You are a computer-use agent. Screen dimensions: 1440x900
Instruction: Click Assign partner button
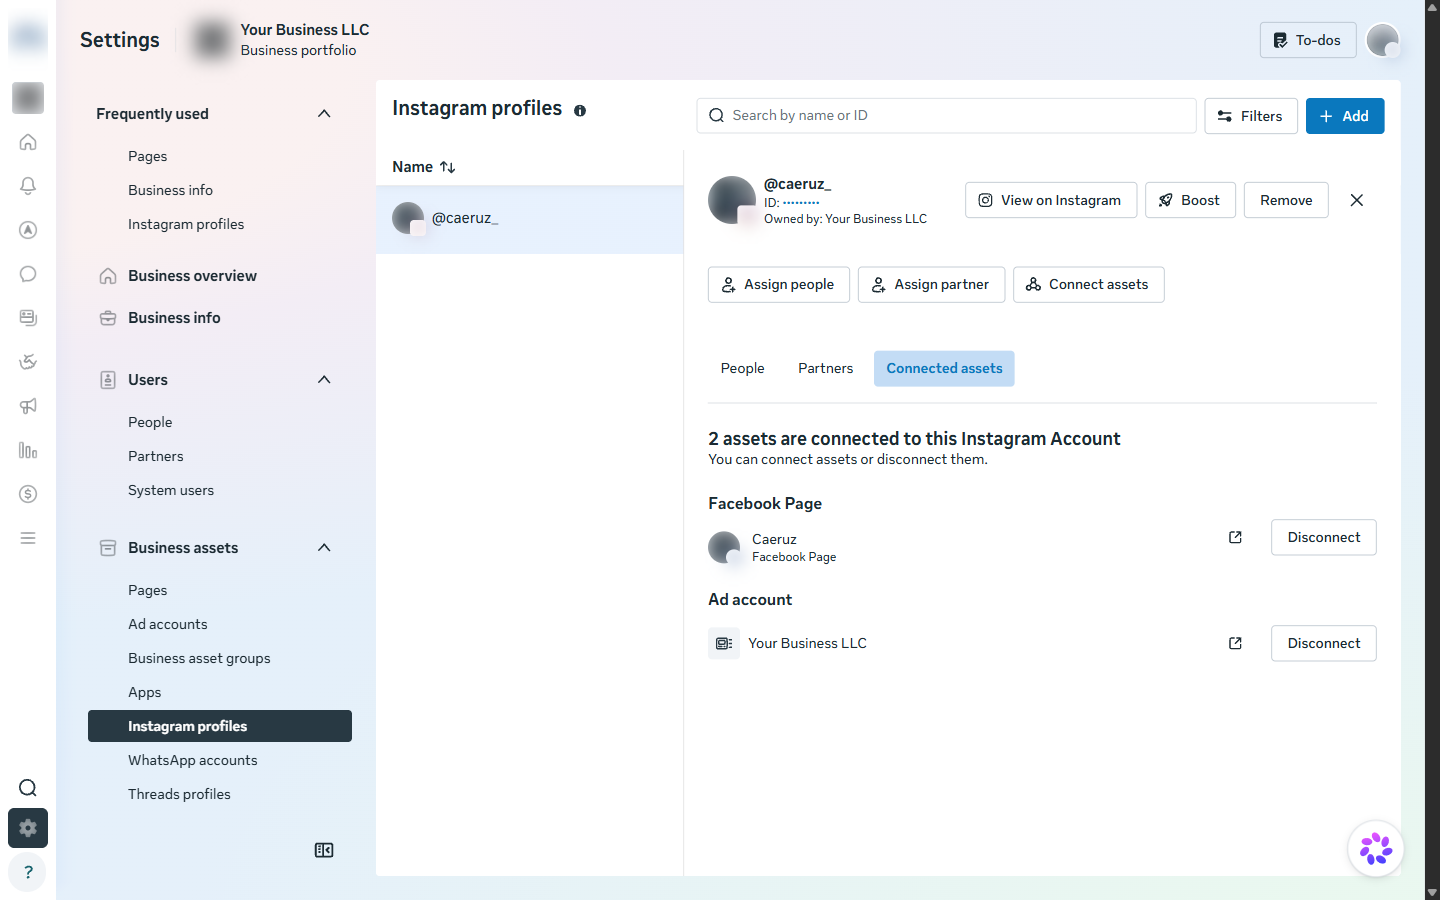coord(931,285)
